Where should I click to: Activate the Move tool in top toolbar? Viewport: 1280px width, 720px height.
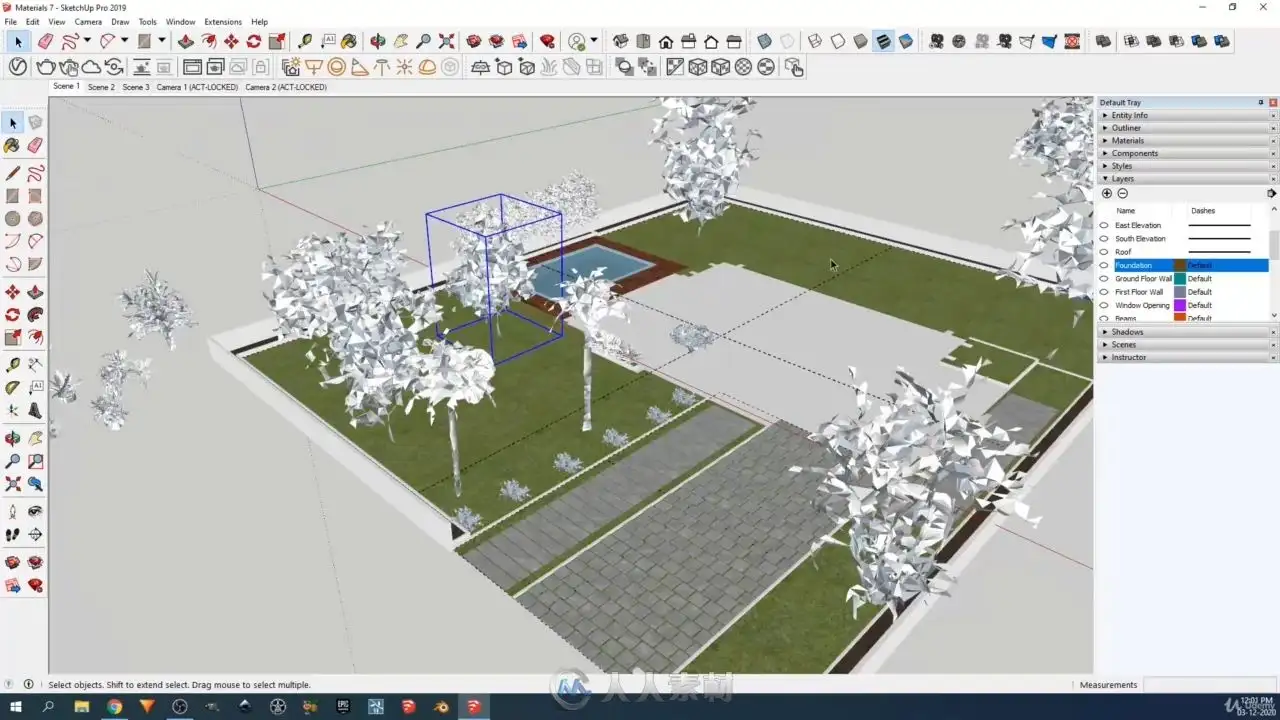(x=231, y=41)
